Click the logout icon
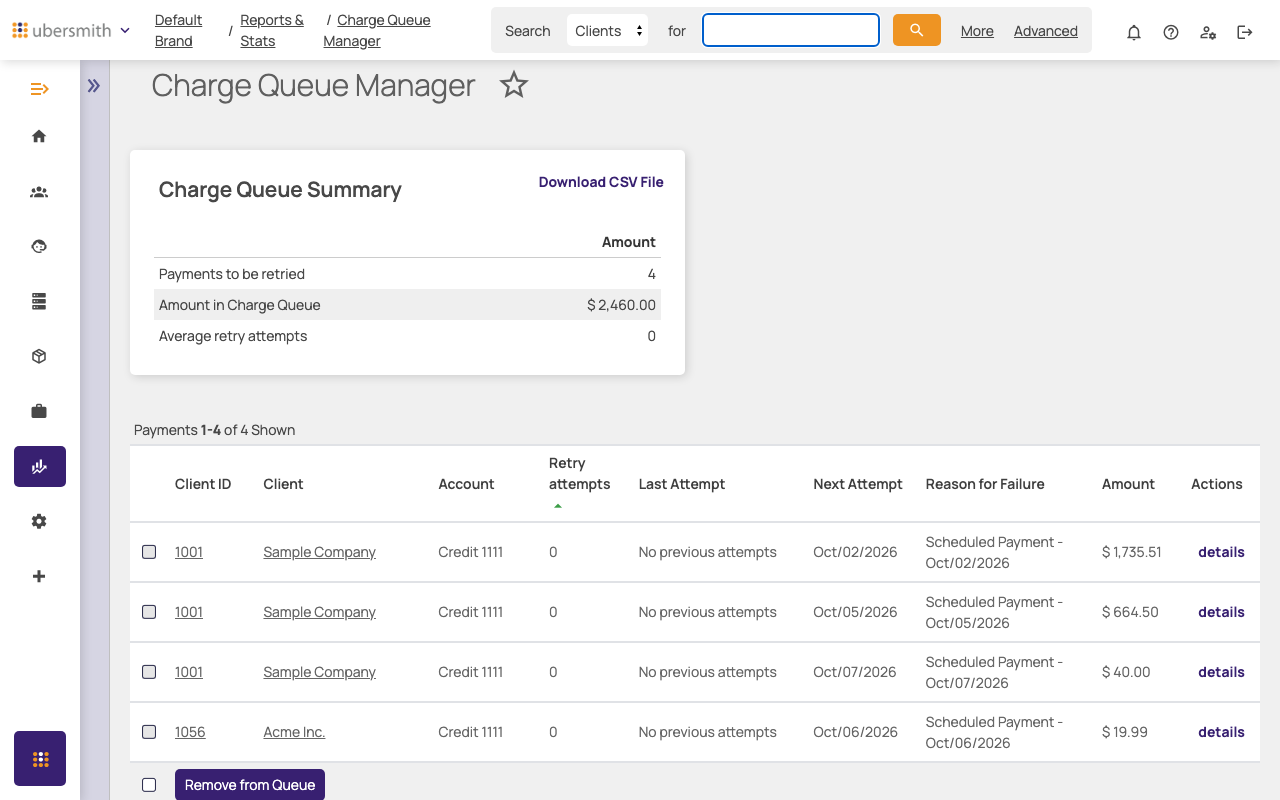Screen dimensions: 1280x800 coord(1245,32)
